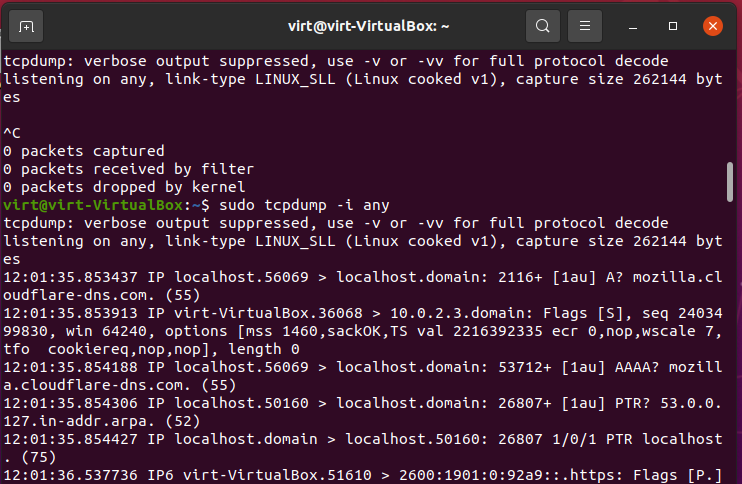
Task: Open the hamburger menu
Action: (585, 26)
